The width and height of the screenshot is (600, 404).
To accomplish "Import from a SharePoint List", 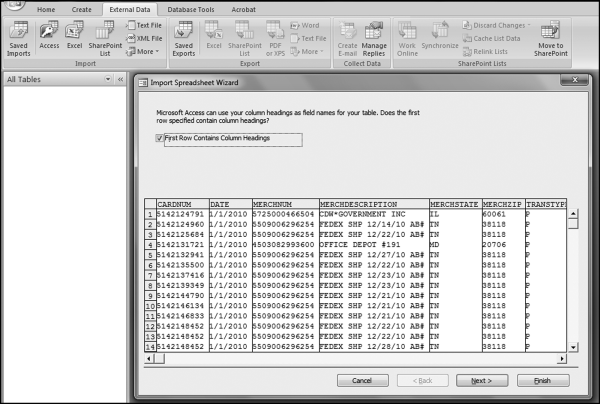I will (105, 39).
